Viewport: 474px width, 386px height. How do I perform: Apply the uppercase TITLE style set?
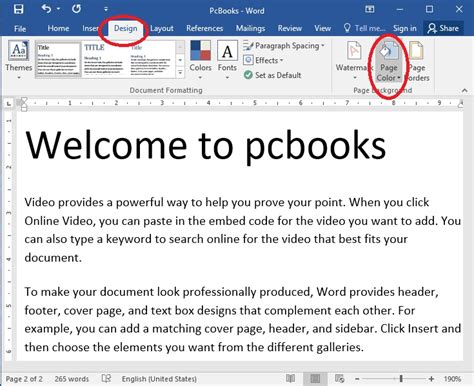point(103,59)
